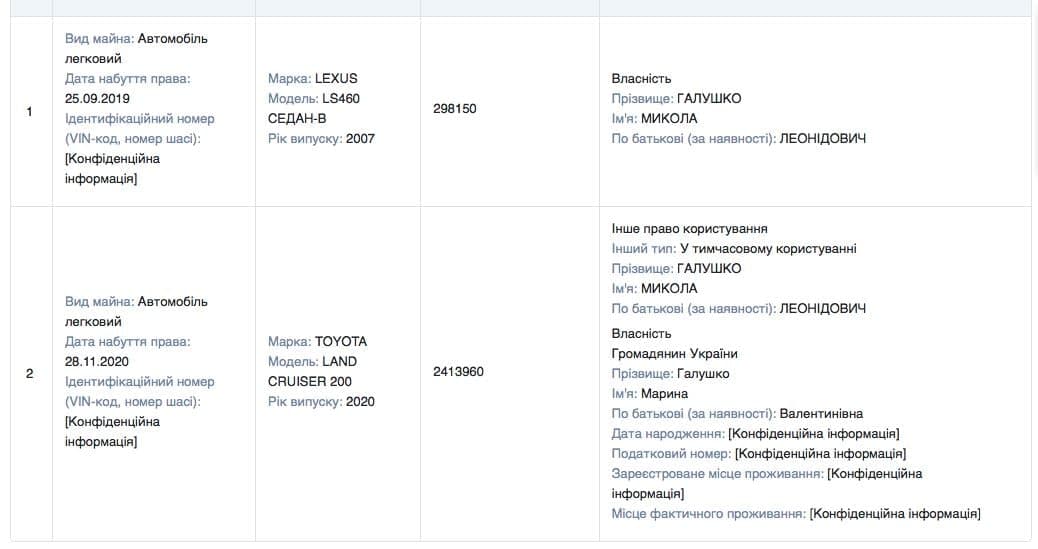1038x549 pixels.
Task: Select the acquisition date 28.11.2020
Action: 97,361
